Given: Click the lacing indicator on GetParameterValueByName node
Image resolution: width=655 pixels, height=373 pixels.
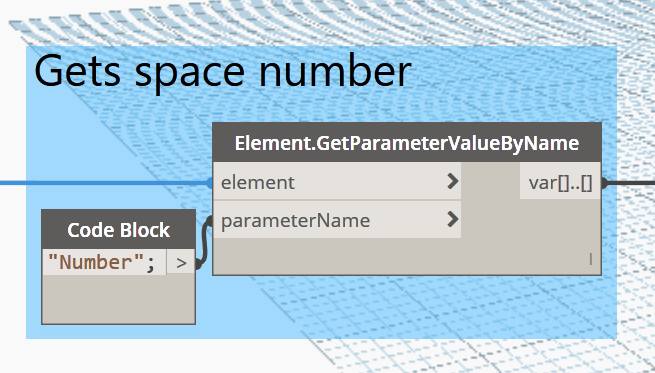Looking at the screenshot, I should (x=591, y=259).
